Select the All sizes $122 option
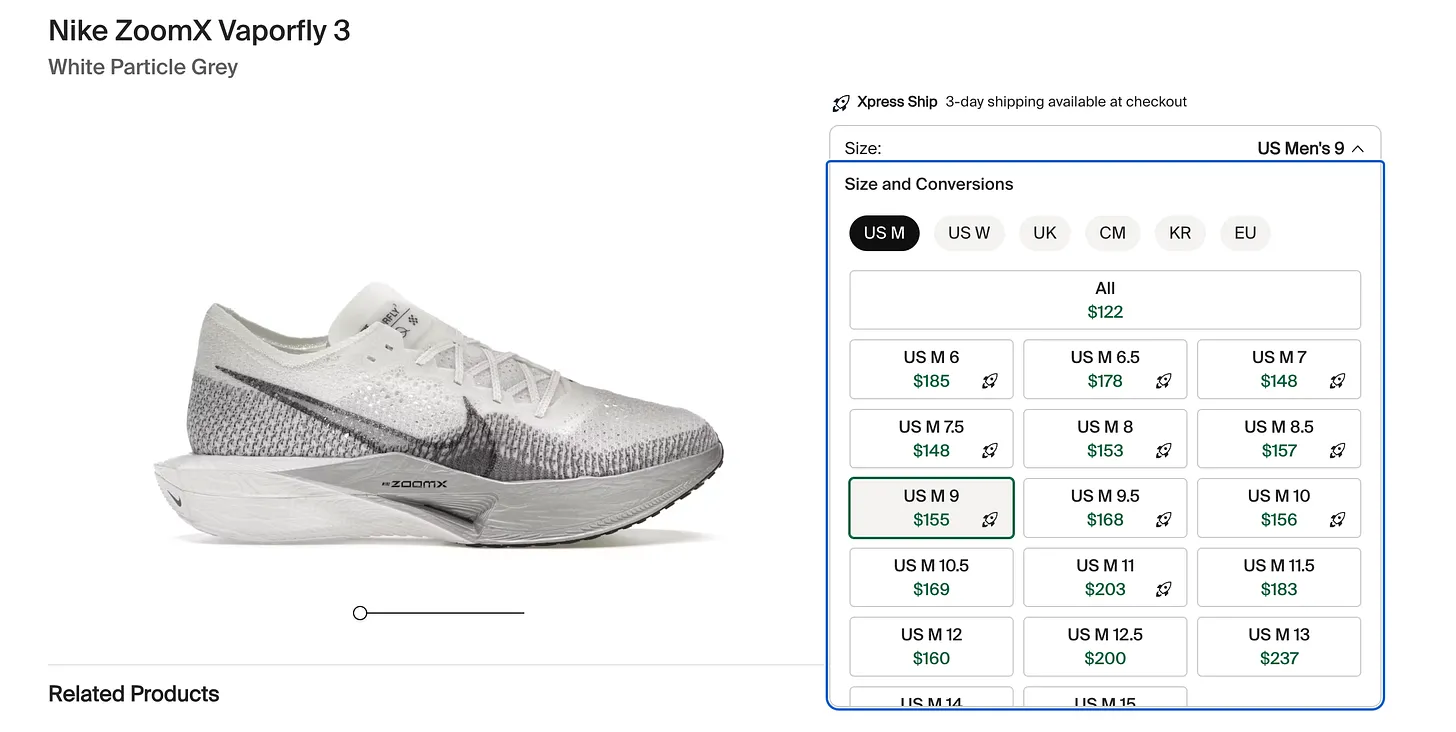 pos(1104,300)
